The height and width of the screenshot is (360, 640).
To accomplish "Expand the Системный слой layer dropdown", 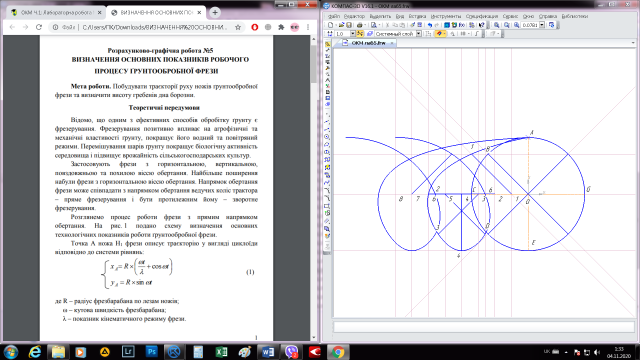I will point(419,34).
